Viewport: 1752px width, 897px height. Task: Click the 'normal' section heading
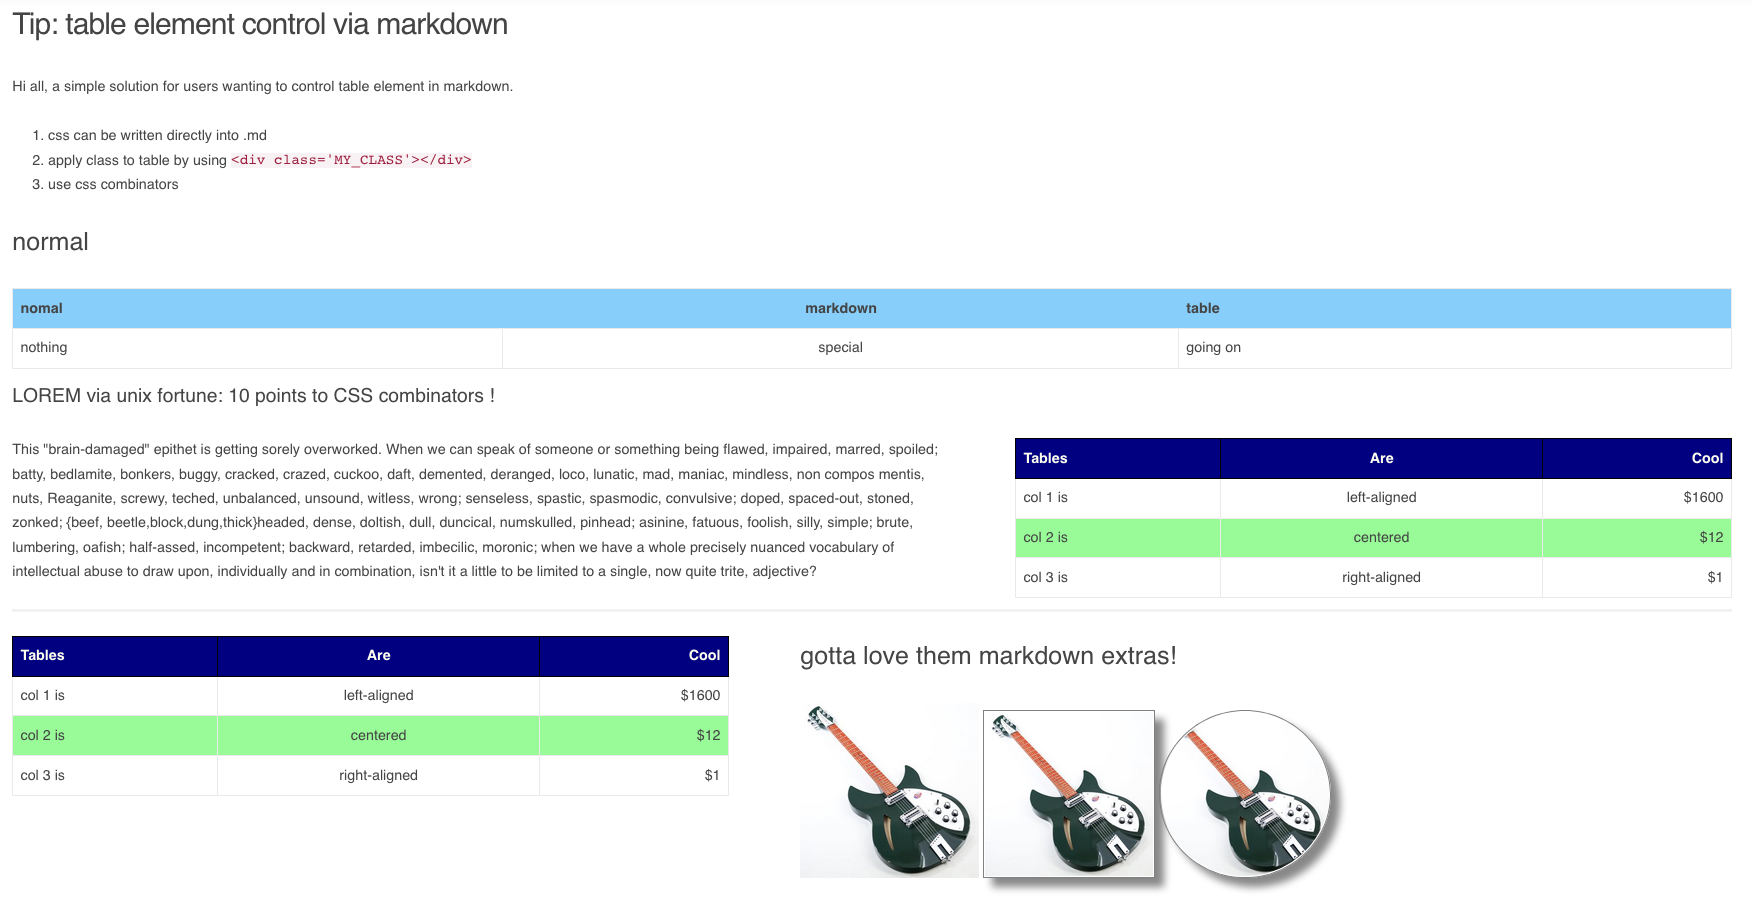pos(50,242)
